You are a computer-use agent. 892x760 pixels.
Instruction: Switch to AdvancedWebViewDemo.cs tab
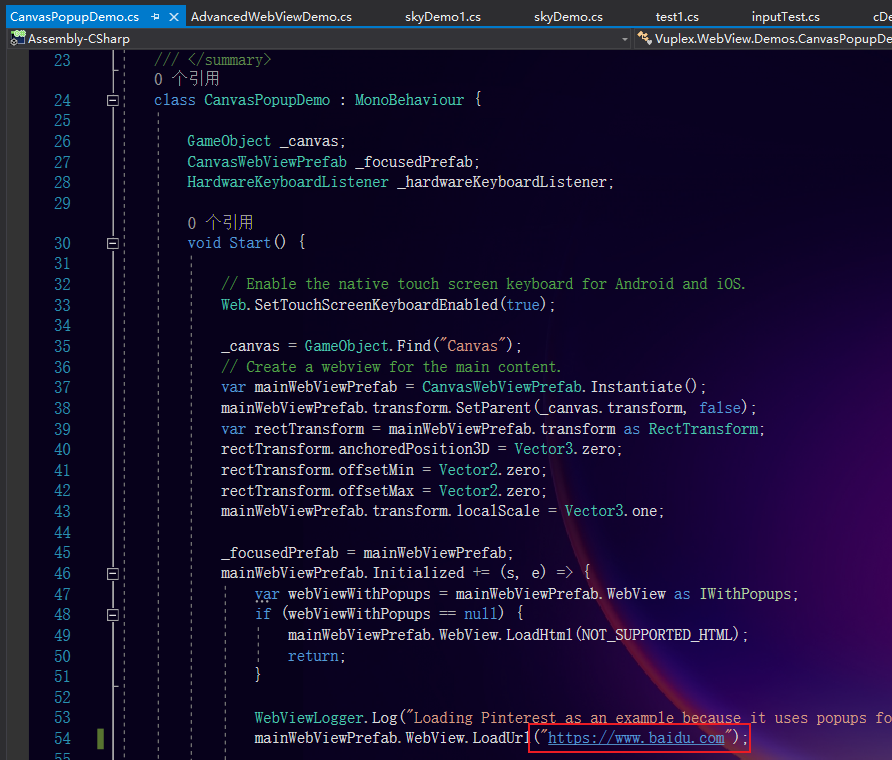(271, 17)
